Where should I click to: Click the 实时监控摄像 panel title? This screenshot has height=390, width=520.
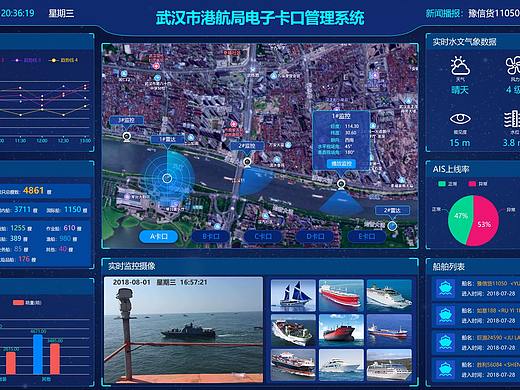(x=131, y=266)
